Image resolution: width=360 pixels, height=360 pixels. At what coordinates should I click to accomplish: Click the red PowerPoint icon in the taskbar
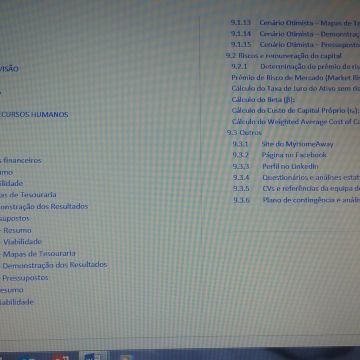pyautogui.click(x=61, y=357)
